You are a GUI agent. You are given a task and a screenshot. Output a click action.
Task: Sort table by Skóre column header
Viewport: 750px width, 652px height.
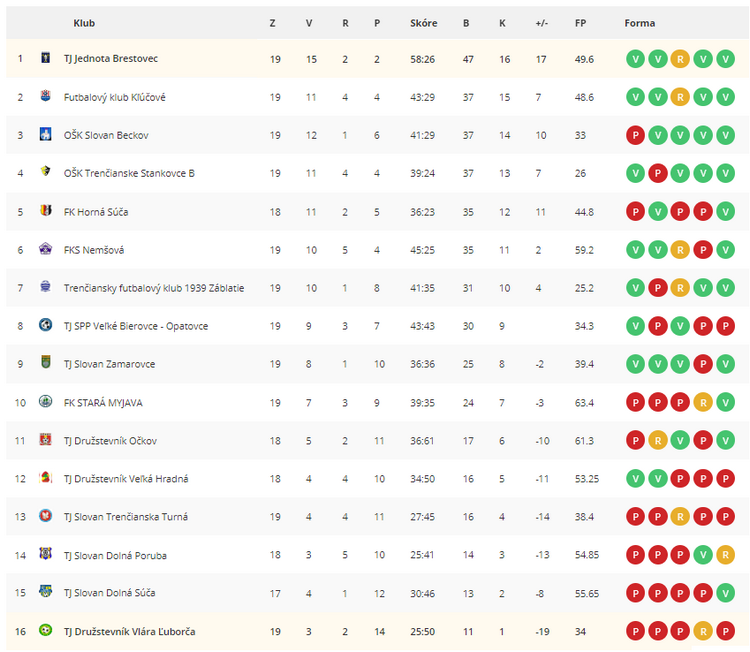pyautogui.click(x=423, y=23)
